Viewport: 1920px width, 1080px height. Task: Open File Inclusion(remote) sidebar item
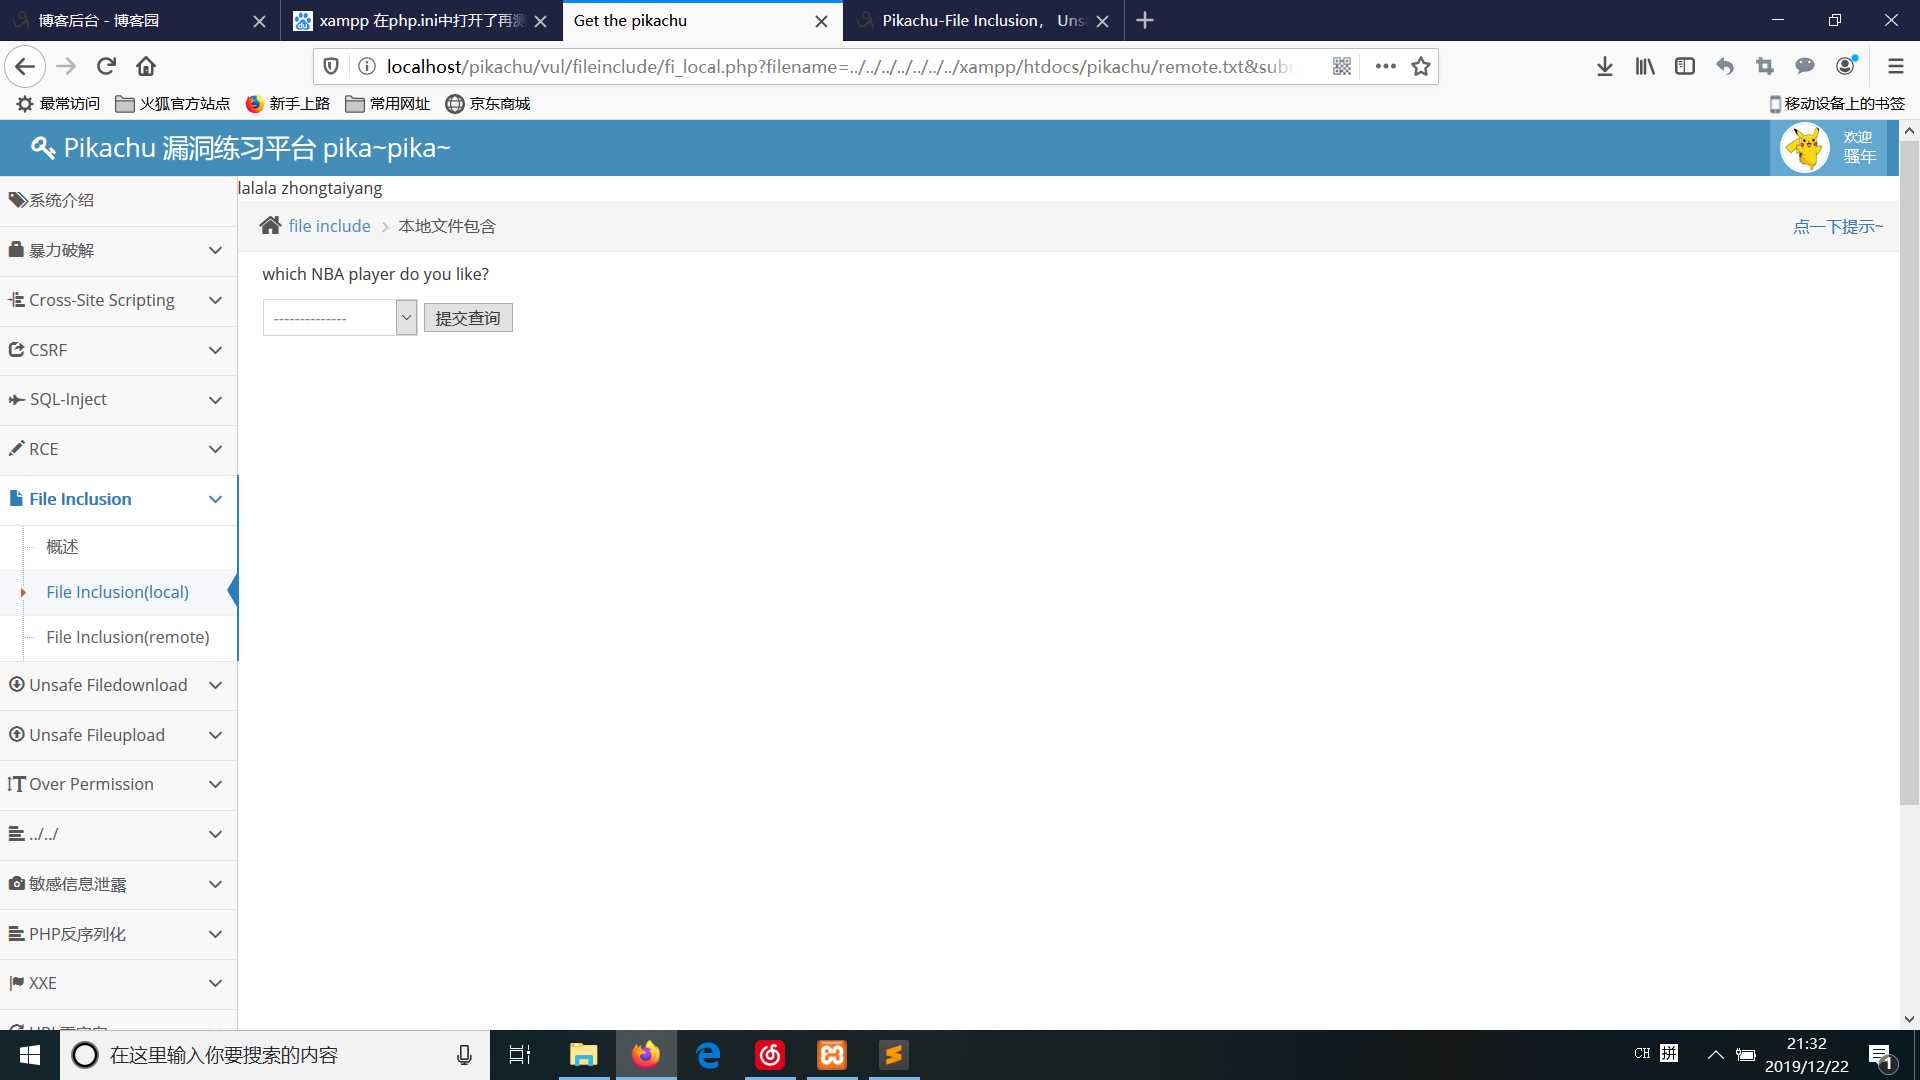[x=127, y=637]
